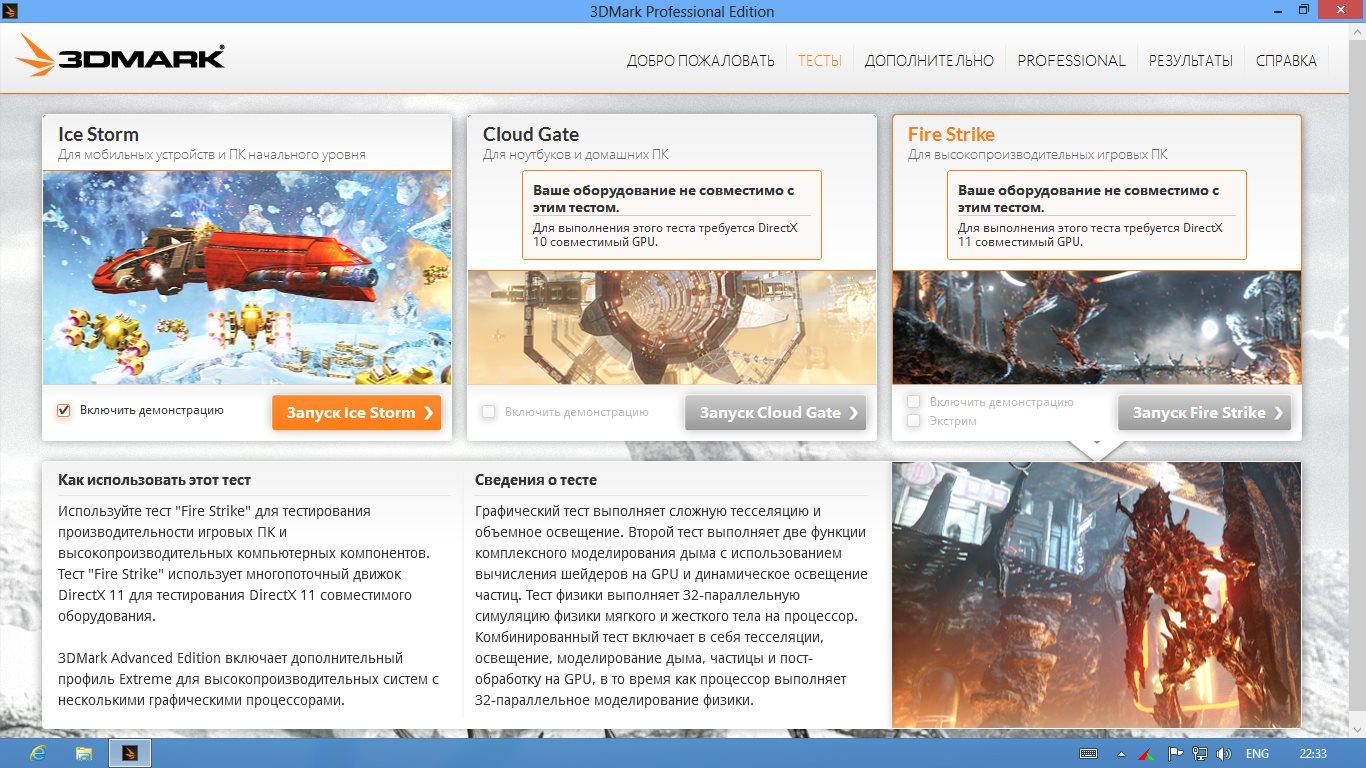Select the 3DMark taskbar button
The width and height of the screenshot is (1366, 768).
[130, 753]
